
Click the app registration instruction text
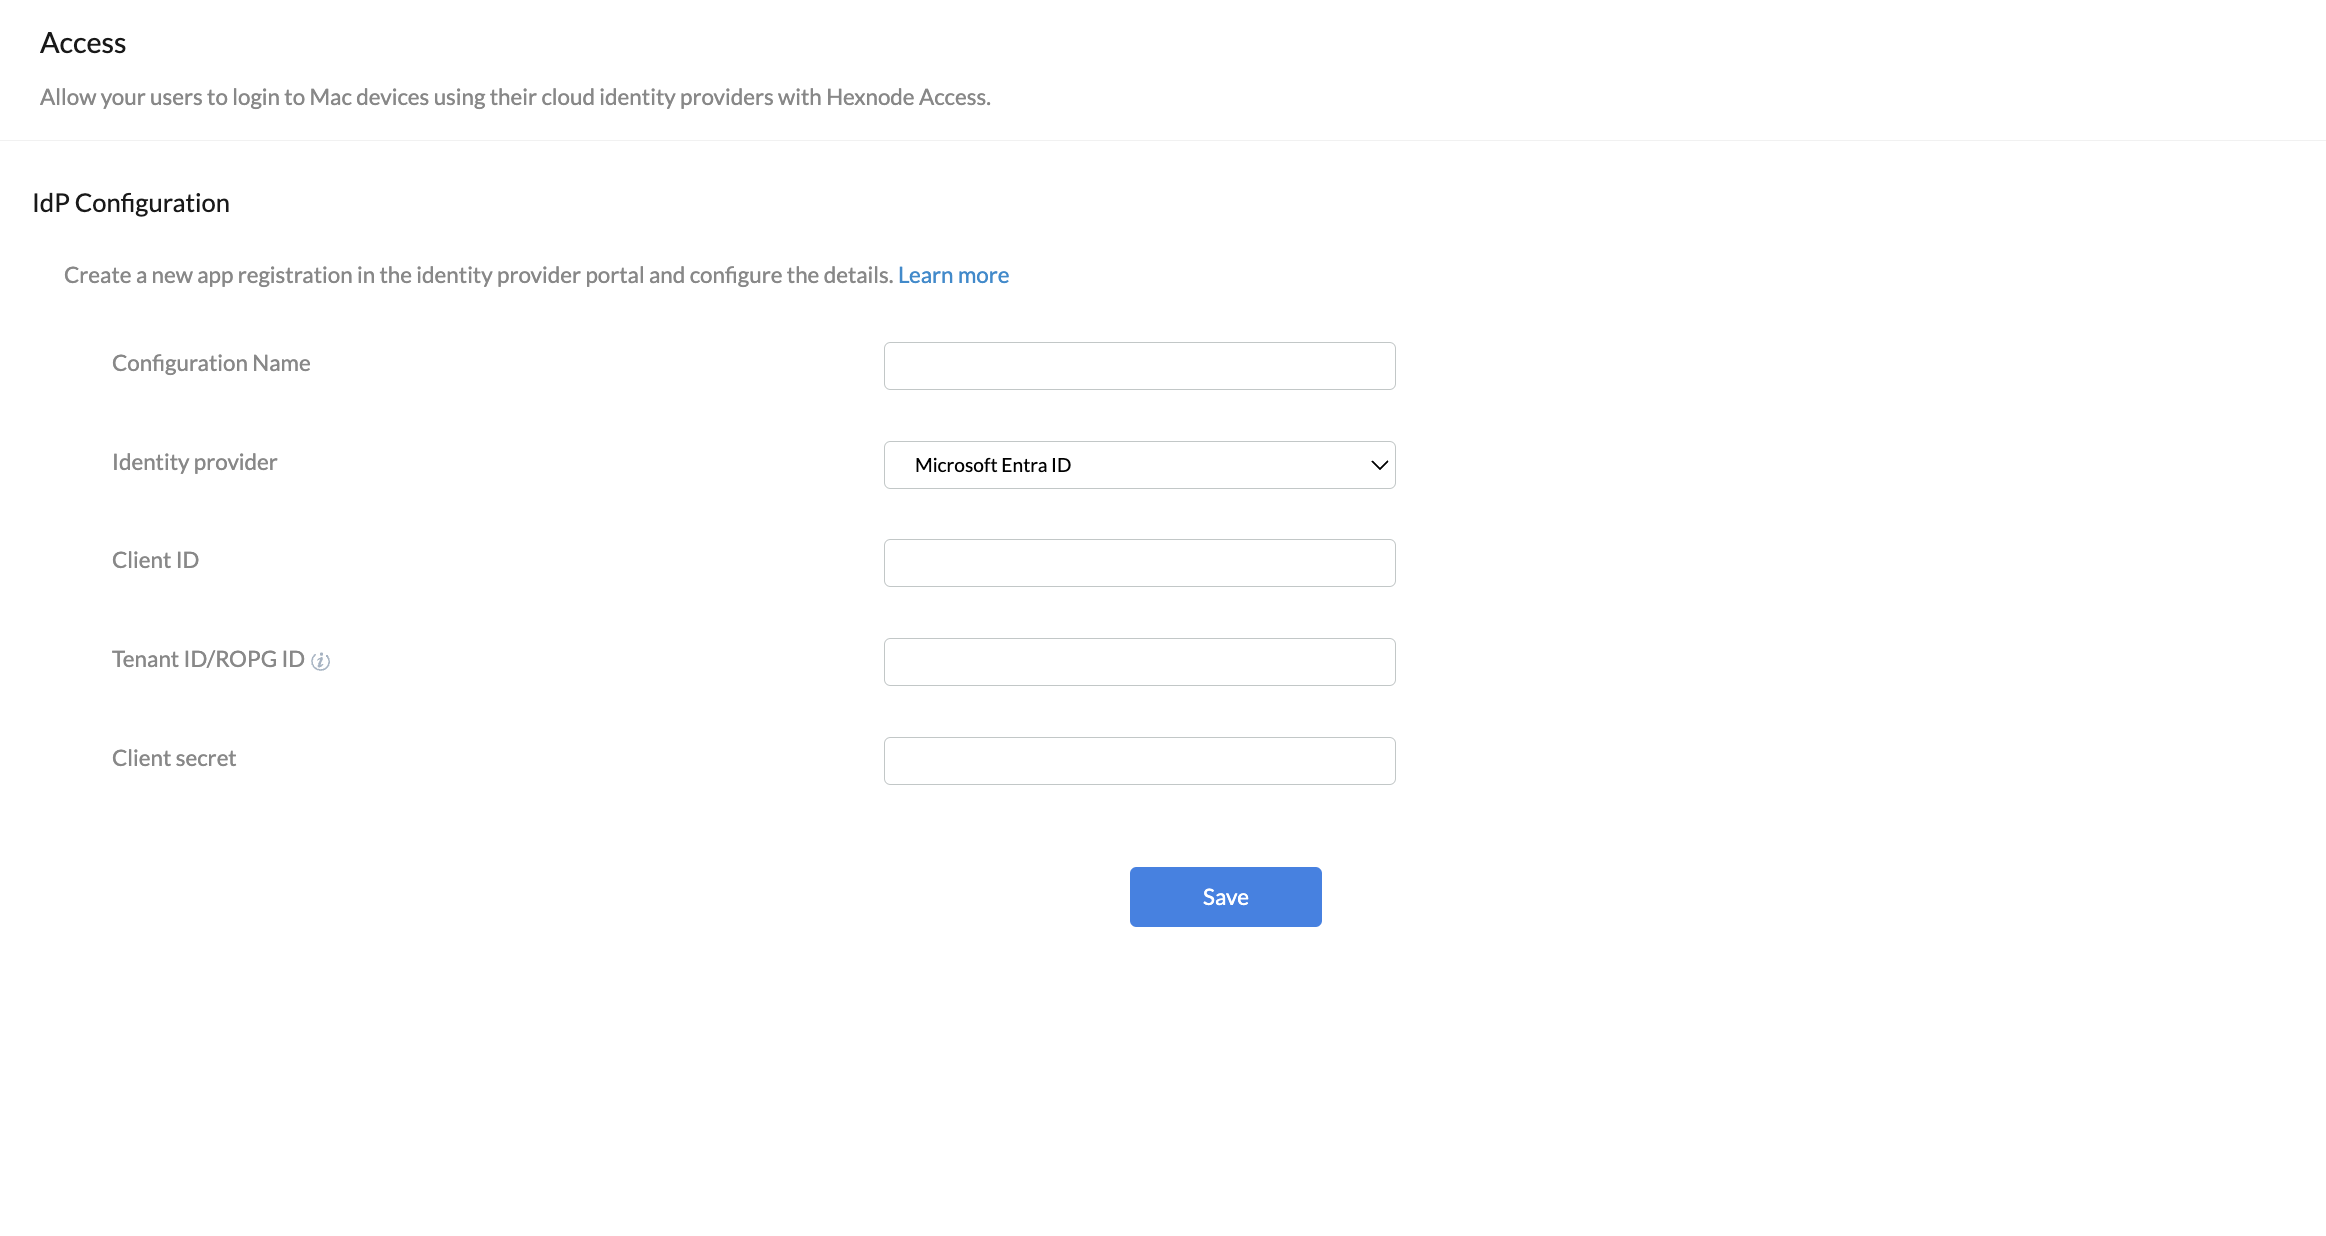tap(478, 275)
